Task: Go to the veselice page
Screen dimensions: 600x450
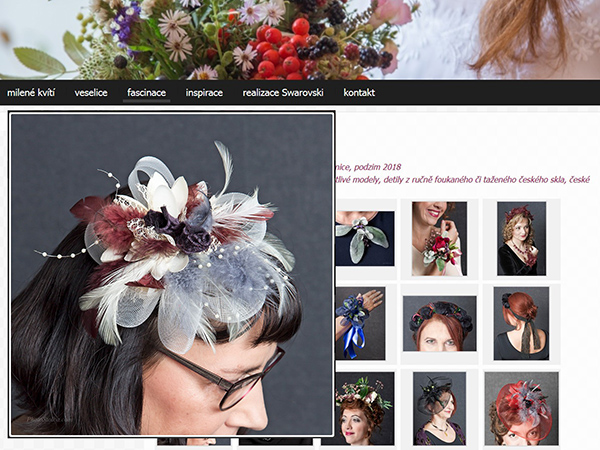Action: coord(91,93)
